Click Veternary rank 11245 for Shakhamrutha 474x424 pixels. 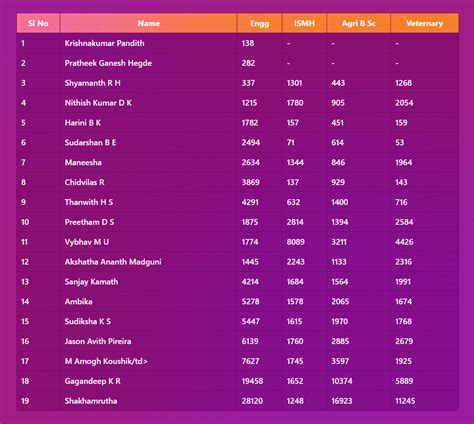(x=405, y=401)
